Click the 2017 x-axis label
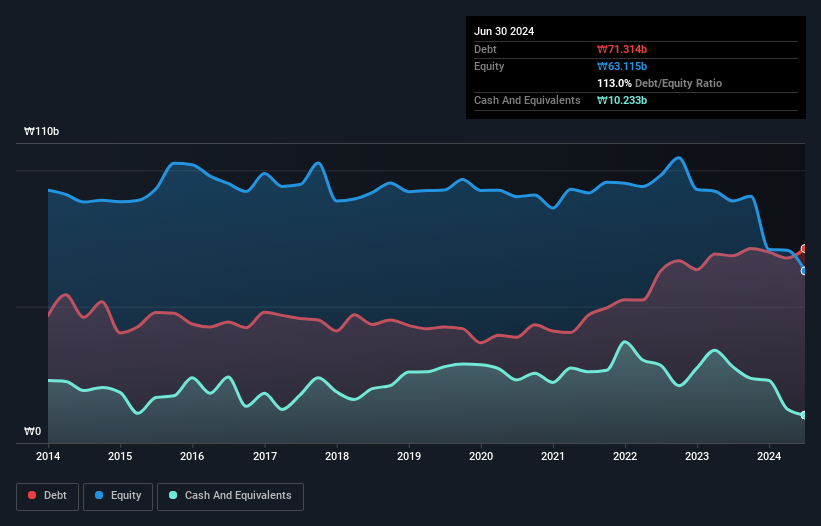 265,456
